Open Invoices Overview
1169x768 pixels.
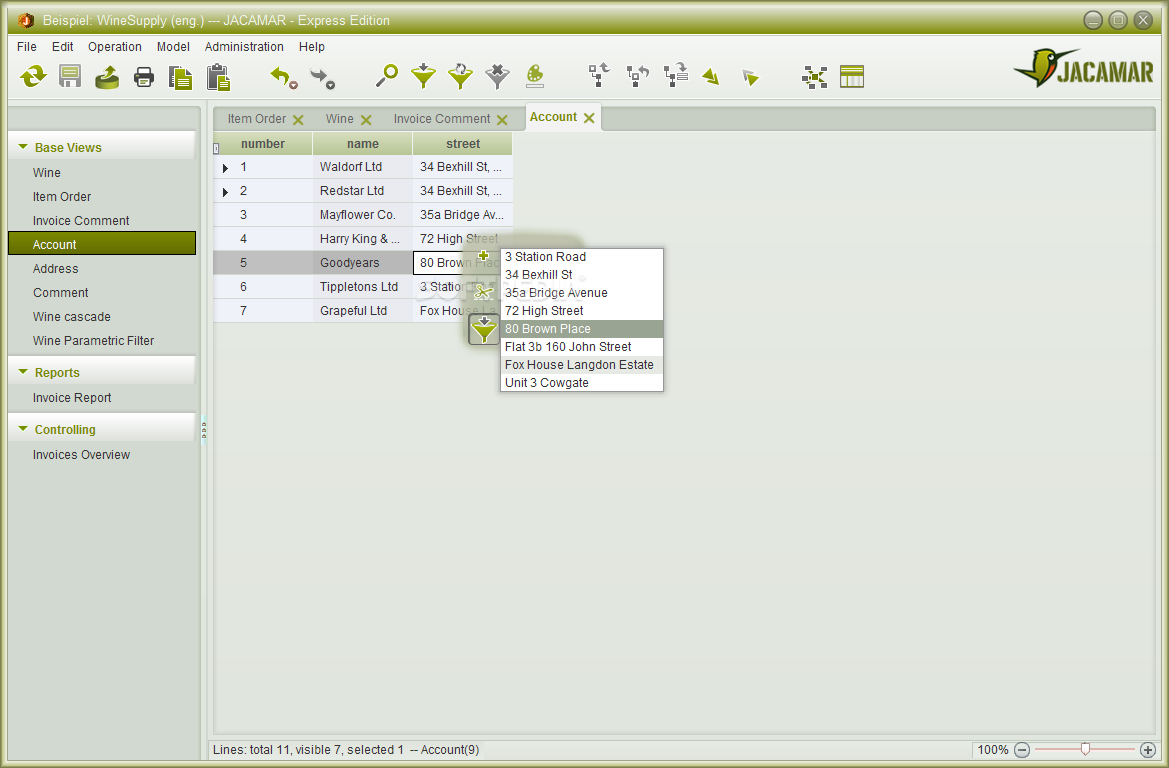click(x=102, y=455)
